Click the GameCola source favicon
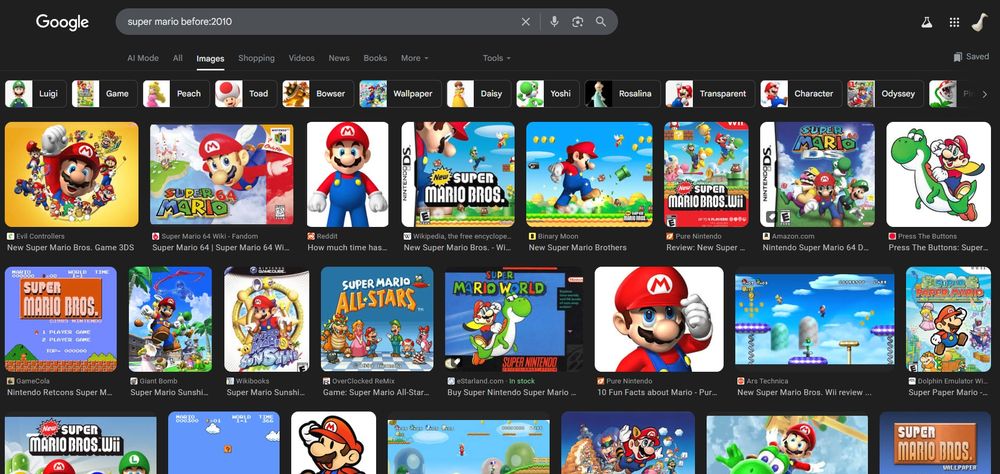This screenshot has height=474, width=1000. coord(10,381)
